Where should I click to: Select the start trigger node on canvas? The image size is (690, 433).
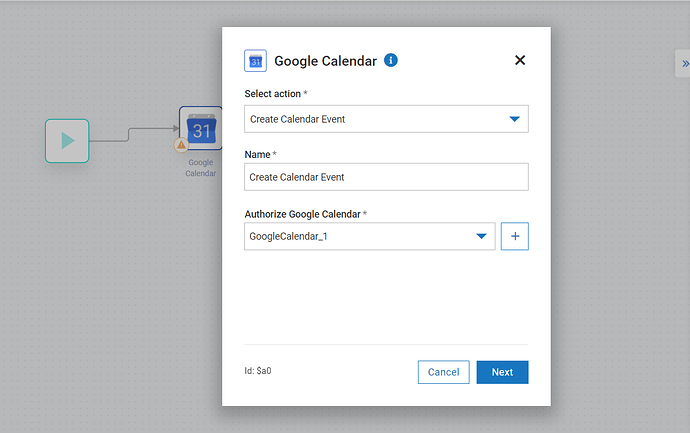67,141
